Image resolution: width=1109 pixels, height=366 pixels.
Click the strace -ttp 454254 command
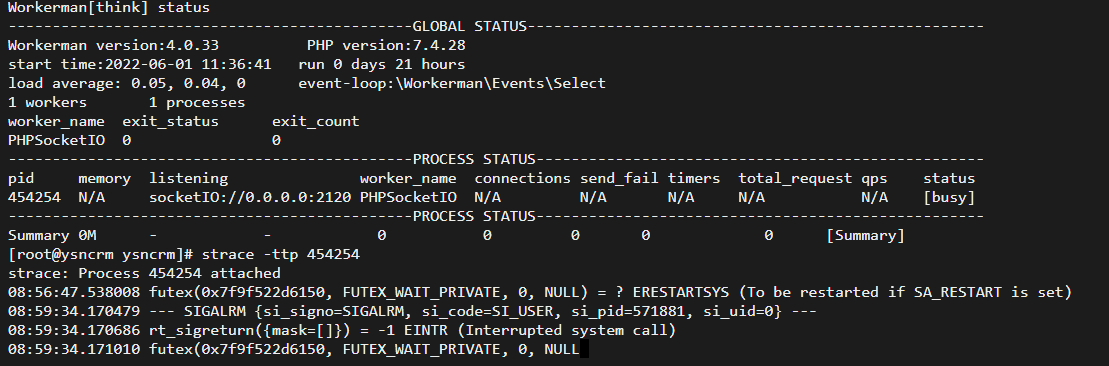(281, 254)
